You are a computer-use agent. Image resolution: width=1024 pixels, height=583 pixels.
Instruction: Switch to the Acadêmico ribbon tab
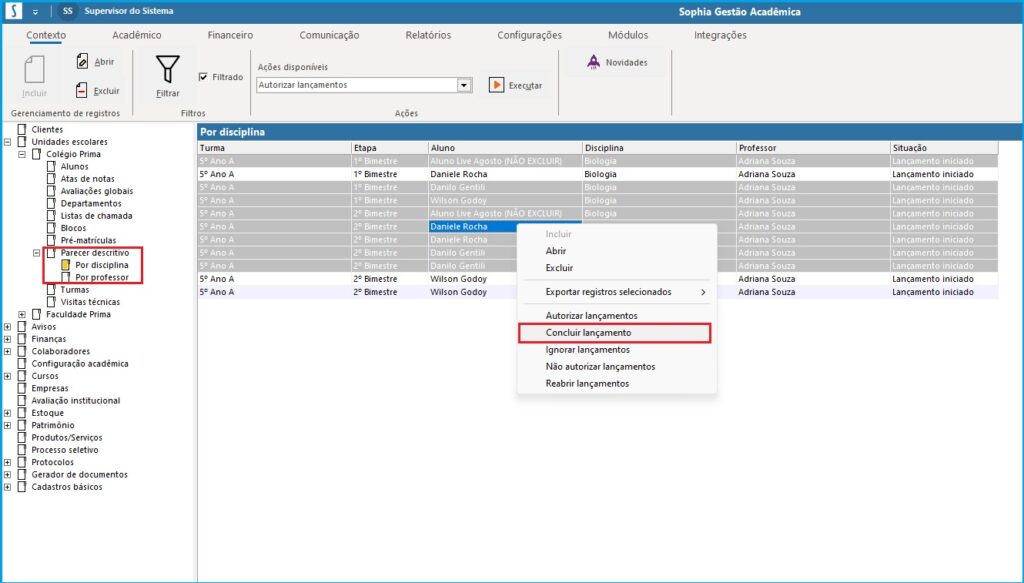tap(136, 35)
